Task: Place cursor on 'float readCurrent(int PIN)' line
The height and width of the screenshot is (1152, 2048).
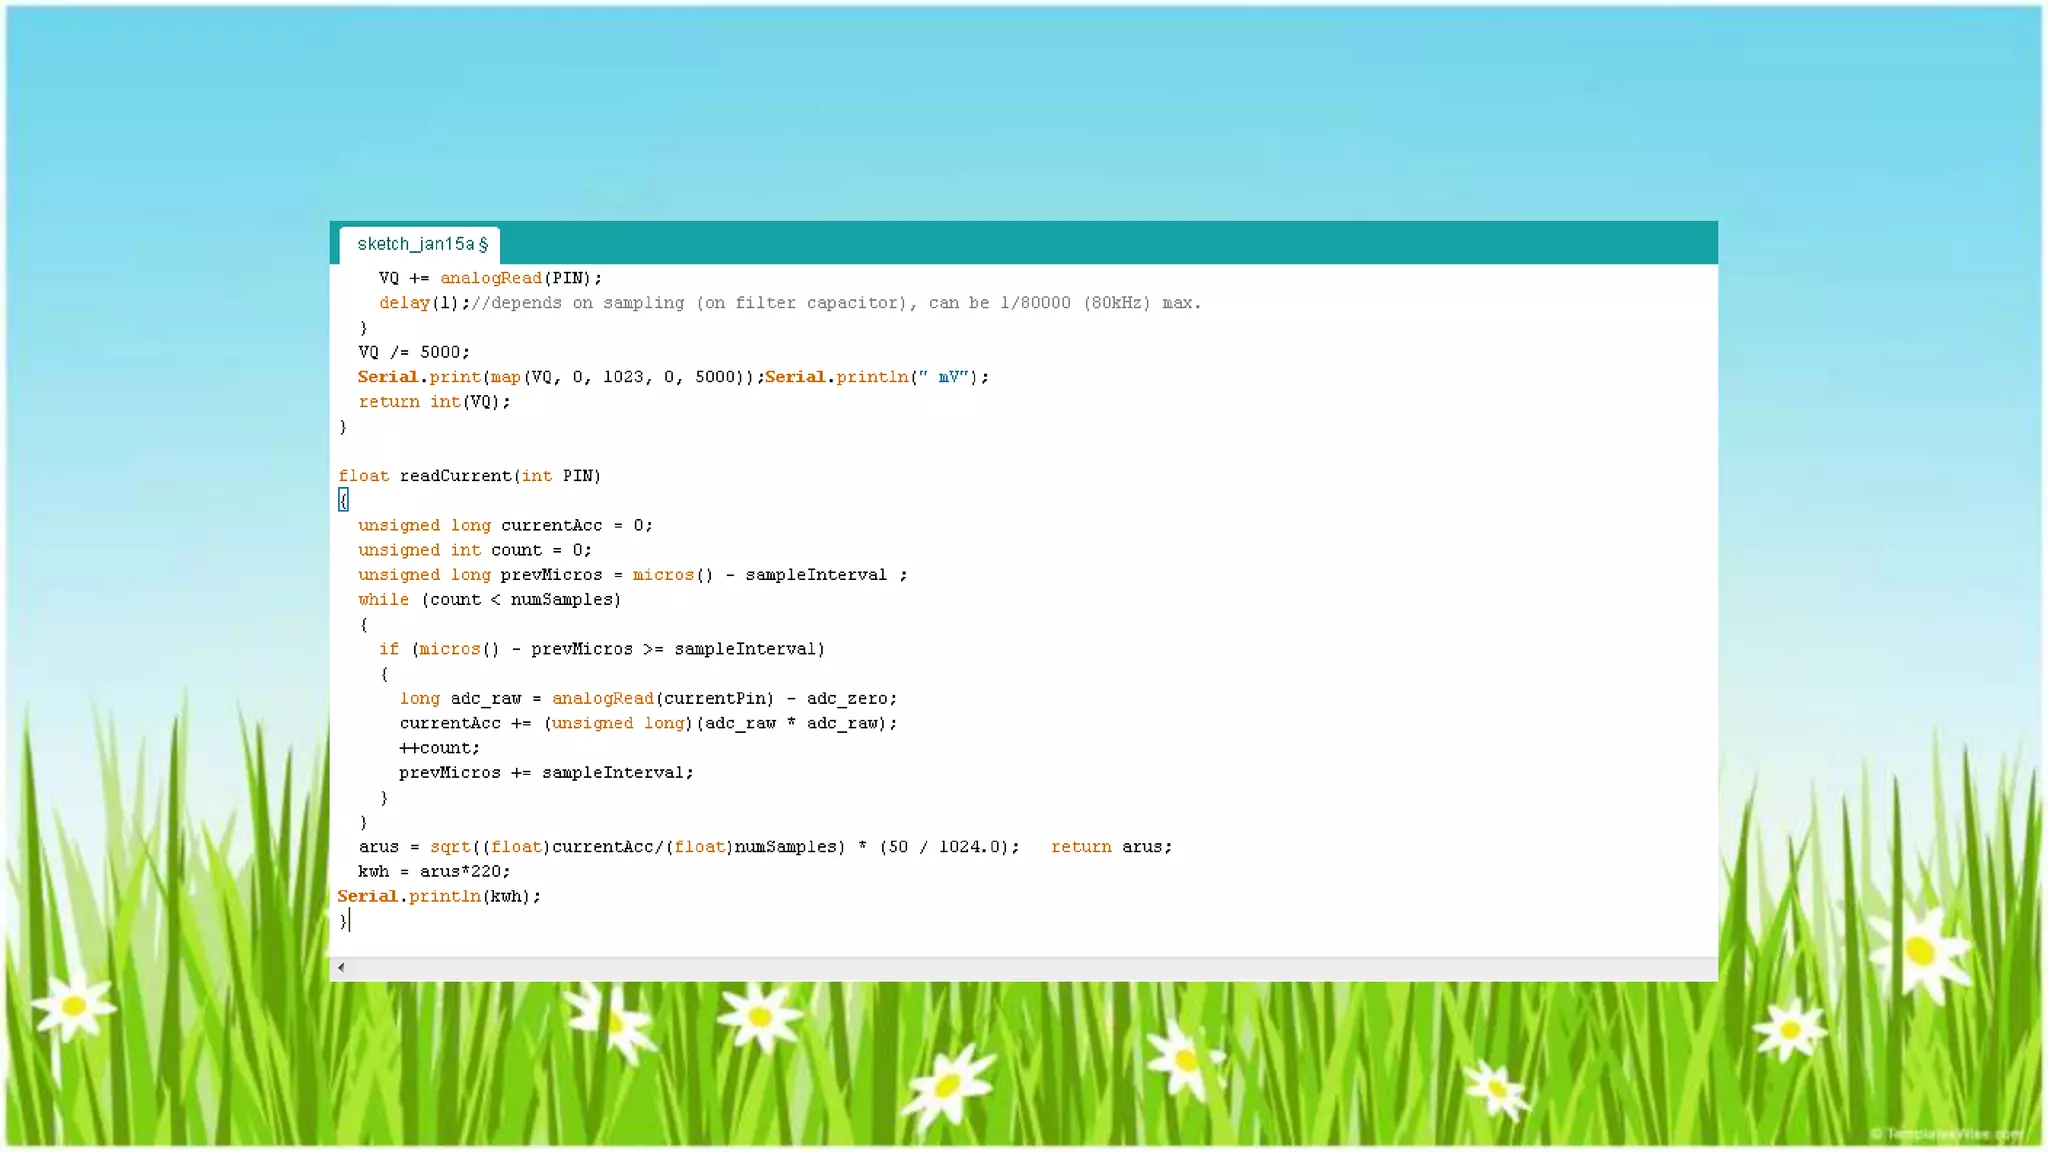Action: 470,476
